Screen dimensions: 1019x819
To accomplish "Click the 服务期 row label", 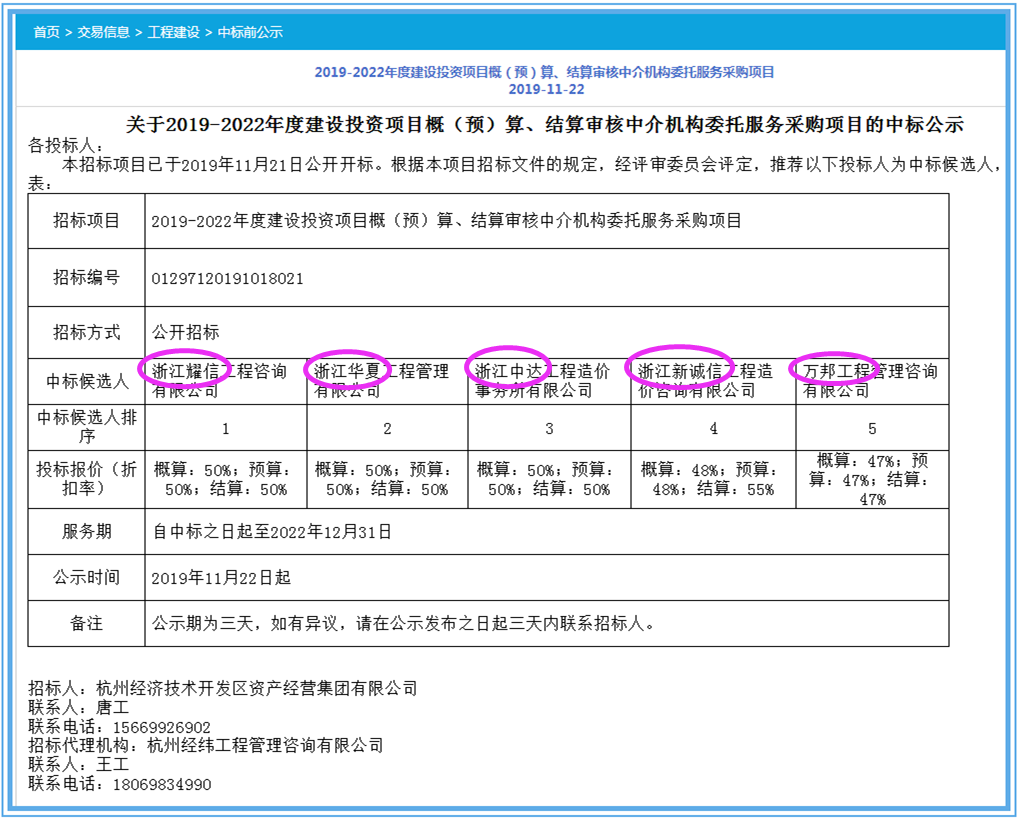I will tap(86, 532).
